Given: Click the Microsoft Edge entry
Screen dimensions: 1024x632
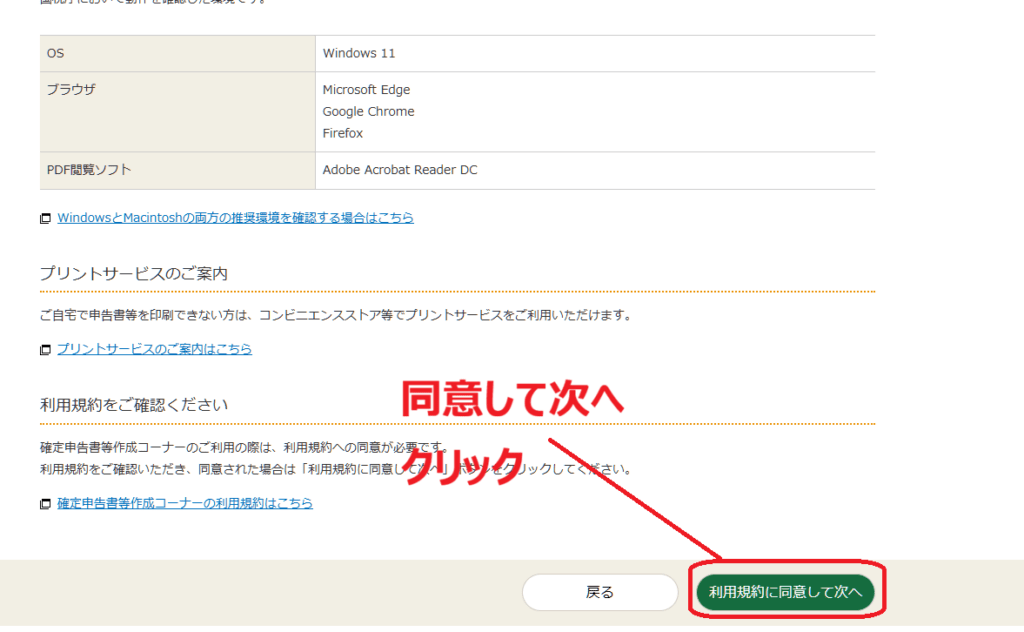Looking at the screenshot, I should [x=366, y=90].
